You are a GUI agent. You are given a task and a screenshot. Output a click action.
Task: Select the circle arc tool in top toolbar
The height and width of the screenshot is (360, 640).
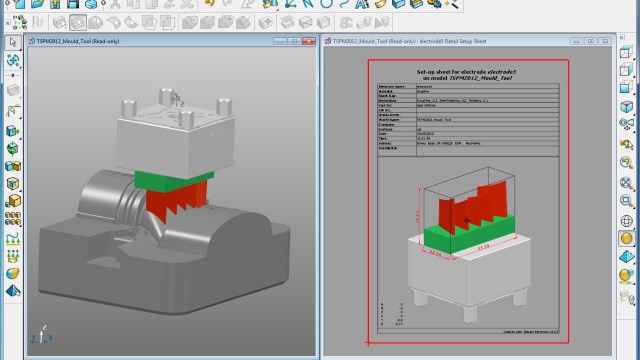pos(326,4)
